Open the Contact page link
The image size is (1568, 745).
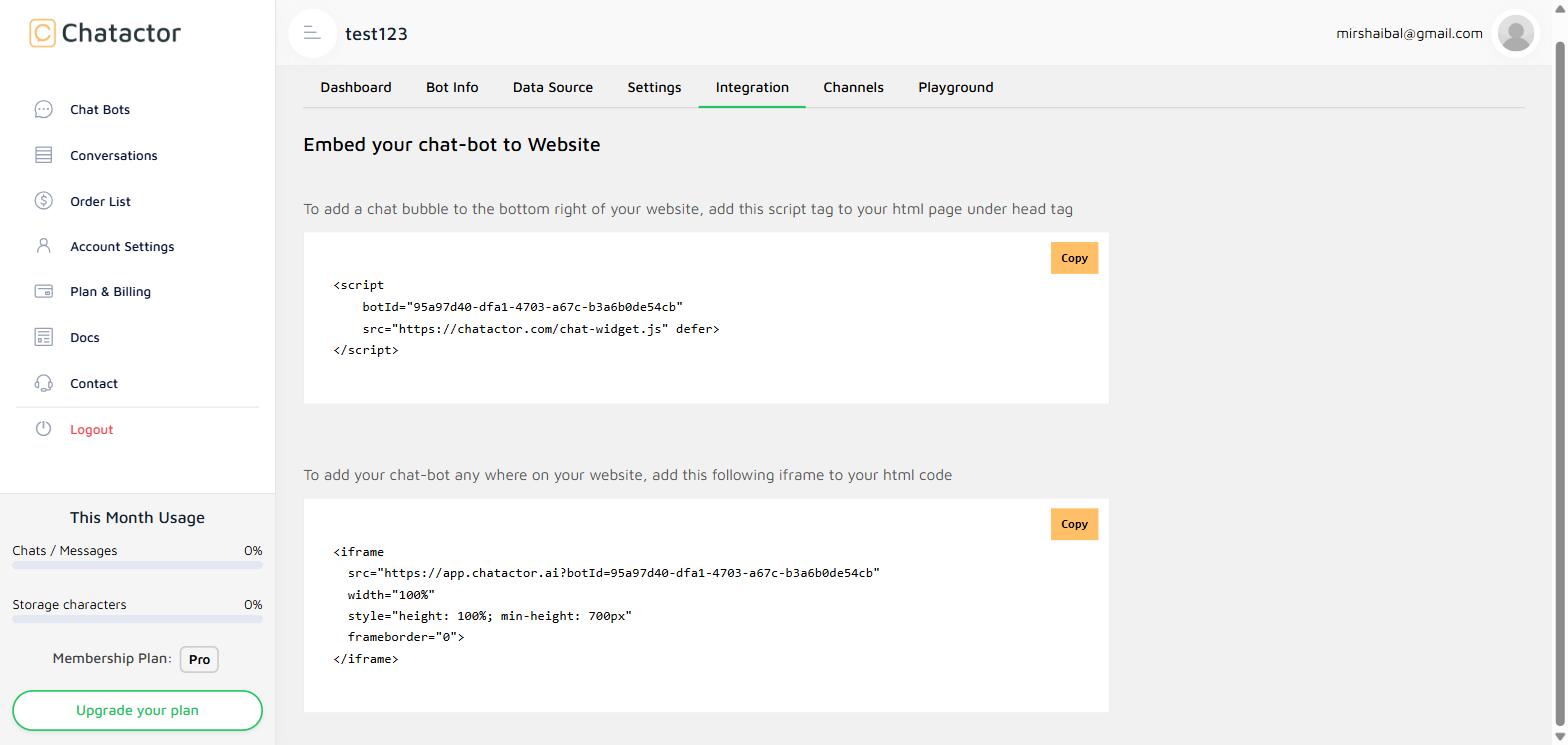pos(94,383)
